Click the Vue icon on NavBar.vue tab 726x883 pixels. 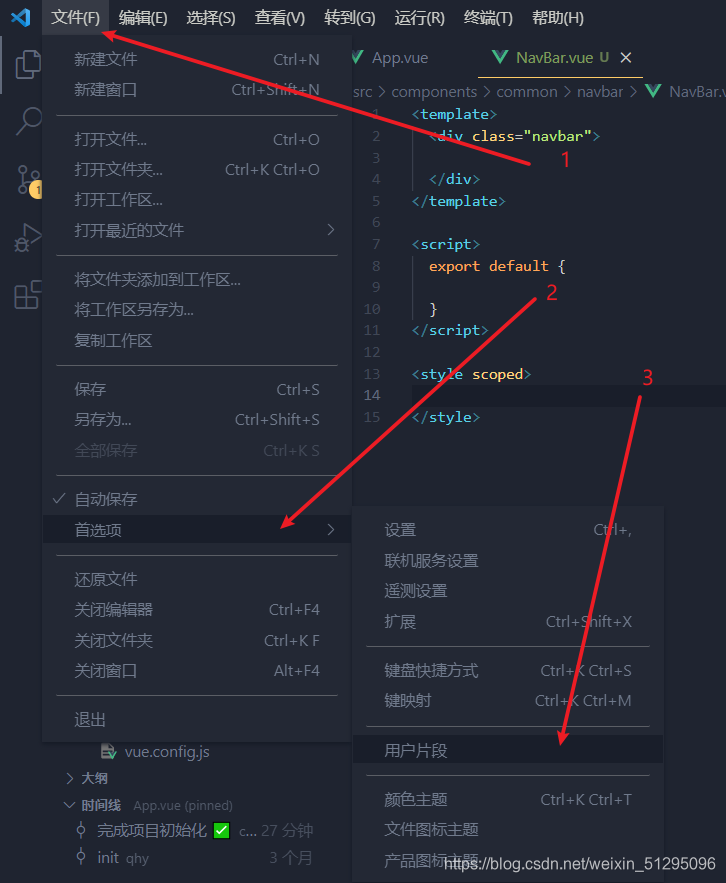pyautogui.click(x=500, y=57)
